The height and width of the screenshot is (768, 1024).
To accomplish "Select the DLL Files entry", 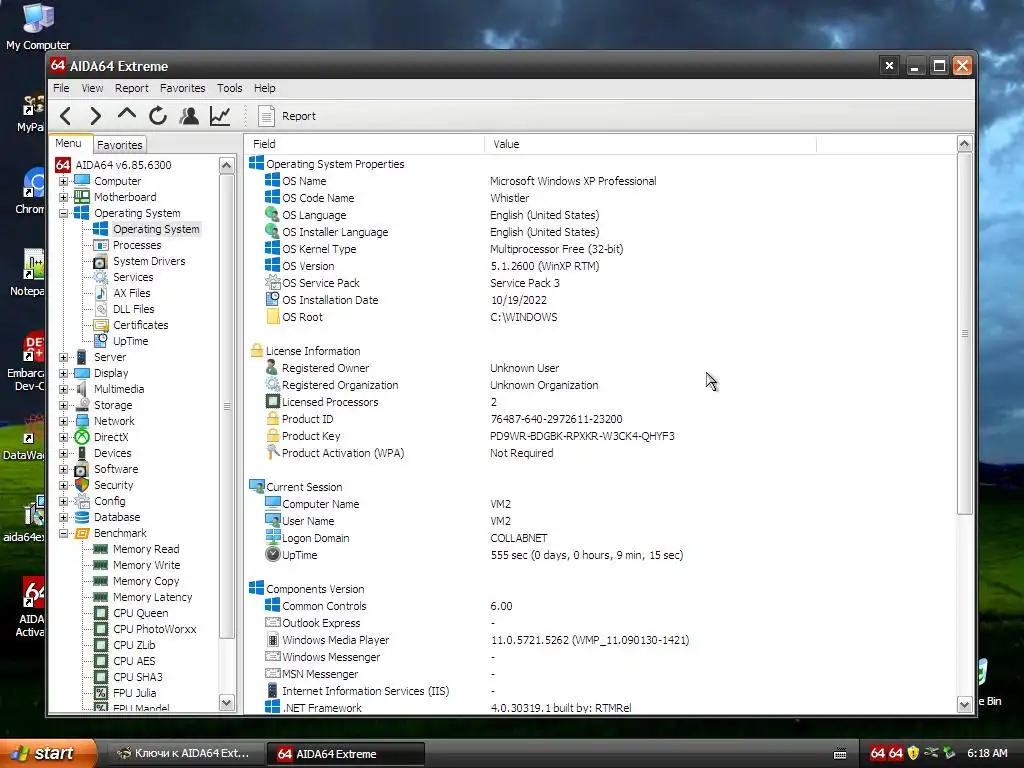I will click(133, 309).
